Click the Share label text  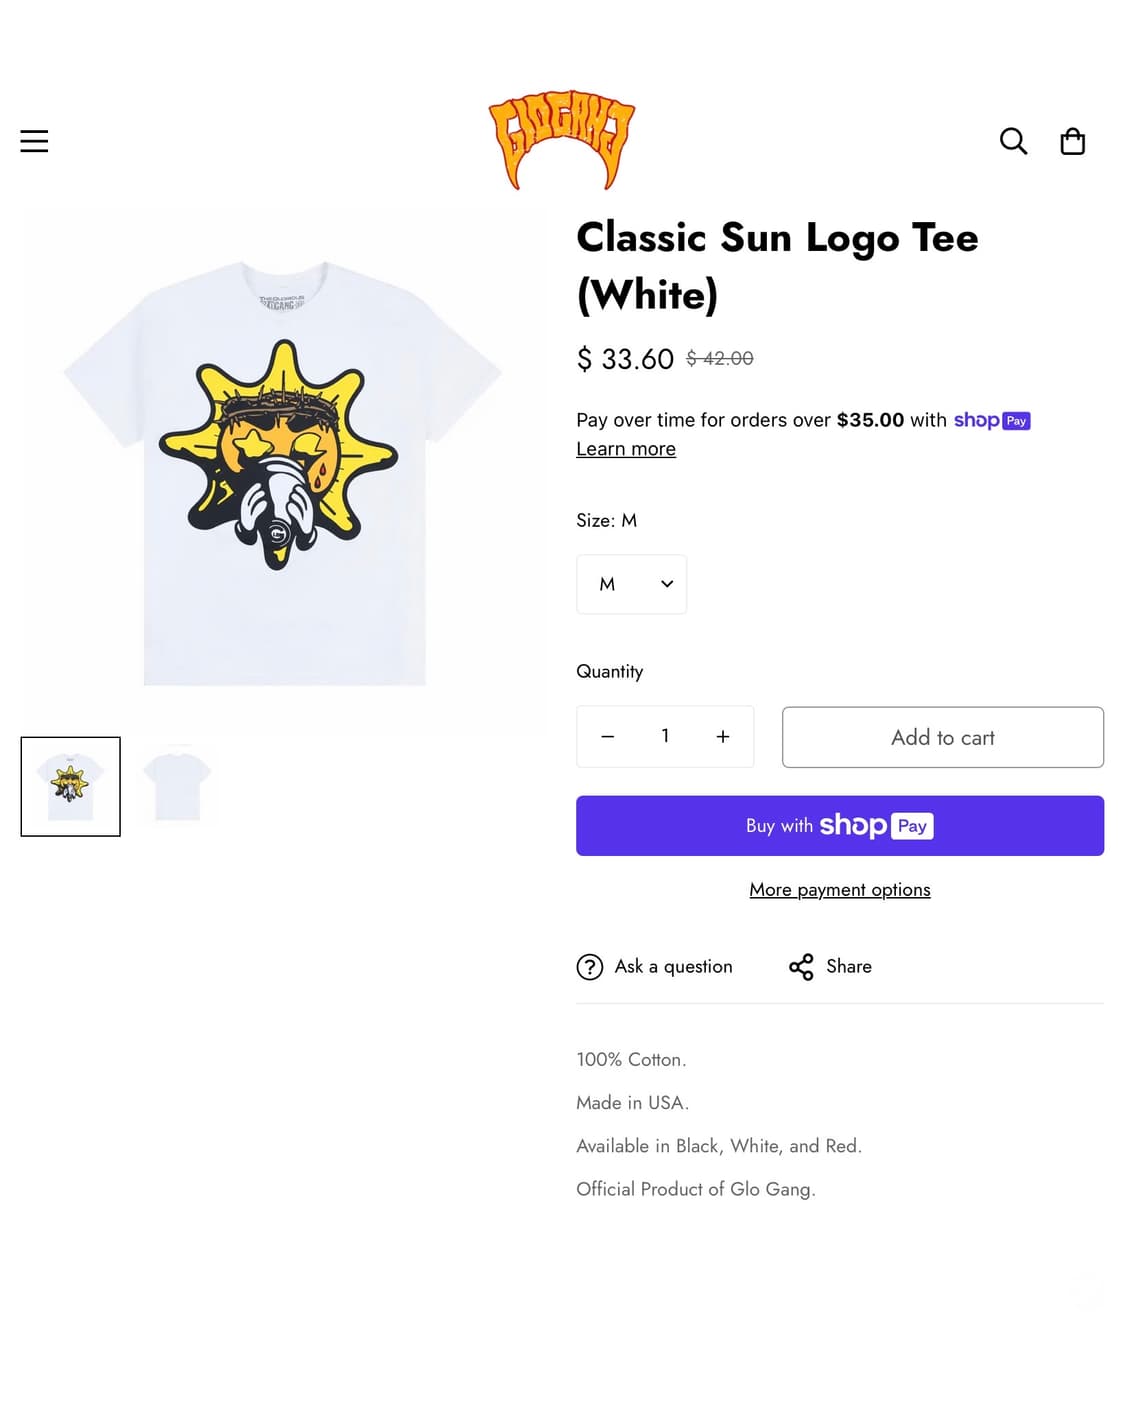tap(849, 967)
